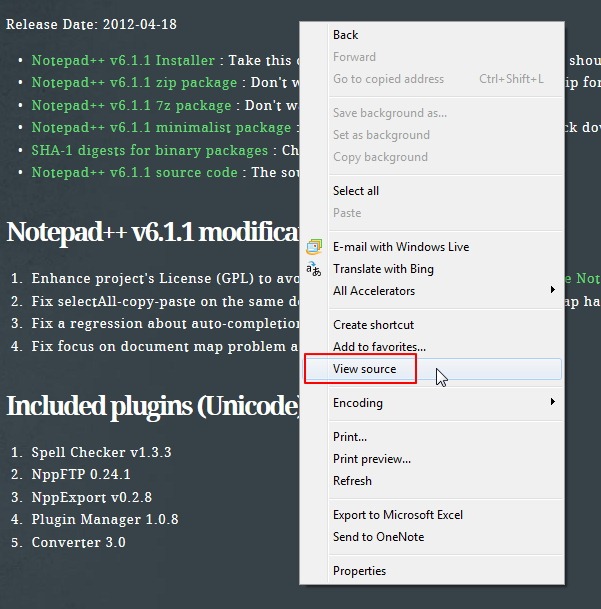Select Send to OneNote entry
The width and height of the screenshot is (601, 609).
[378, 537]
